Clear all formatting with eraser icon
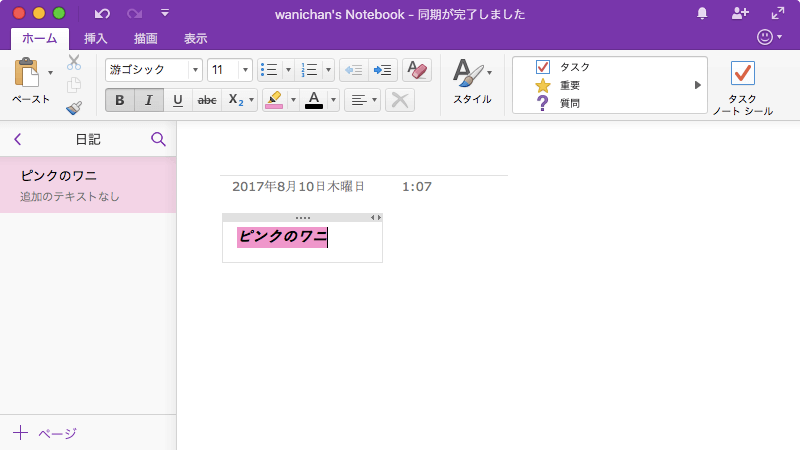 tap(417, 70)
